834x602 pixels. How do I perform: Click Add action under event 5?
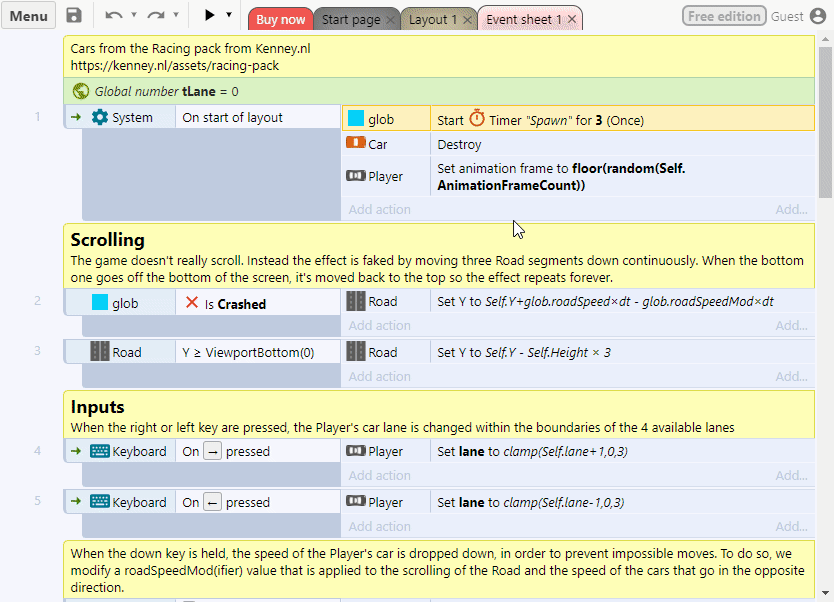pyautogui.click(x=379, y=526)
